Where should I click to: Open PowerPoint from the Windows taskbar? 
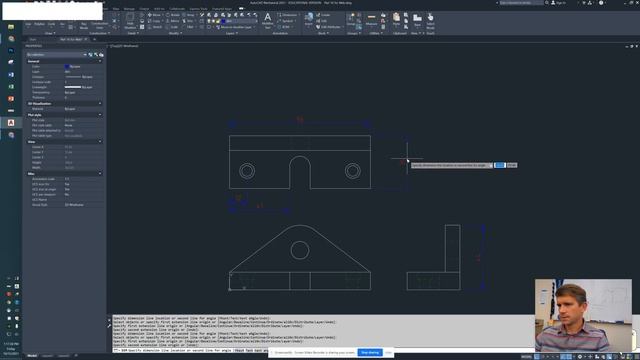[11, 99]
